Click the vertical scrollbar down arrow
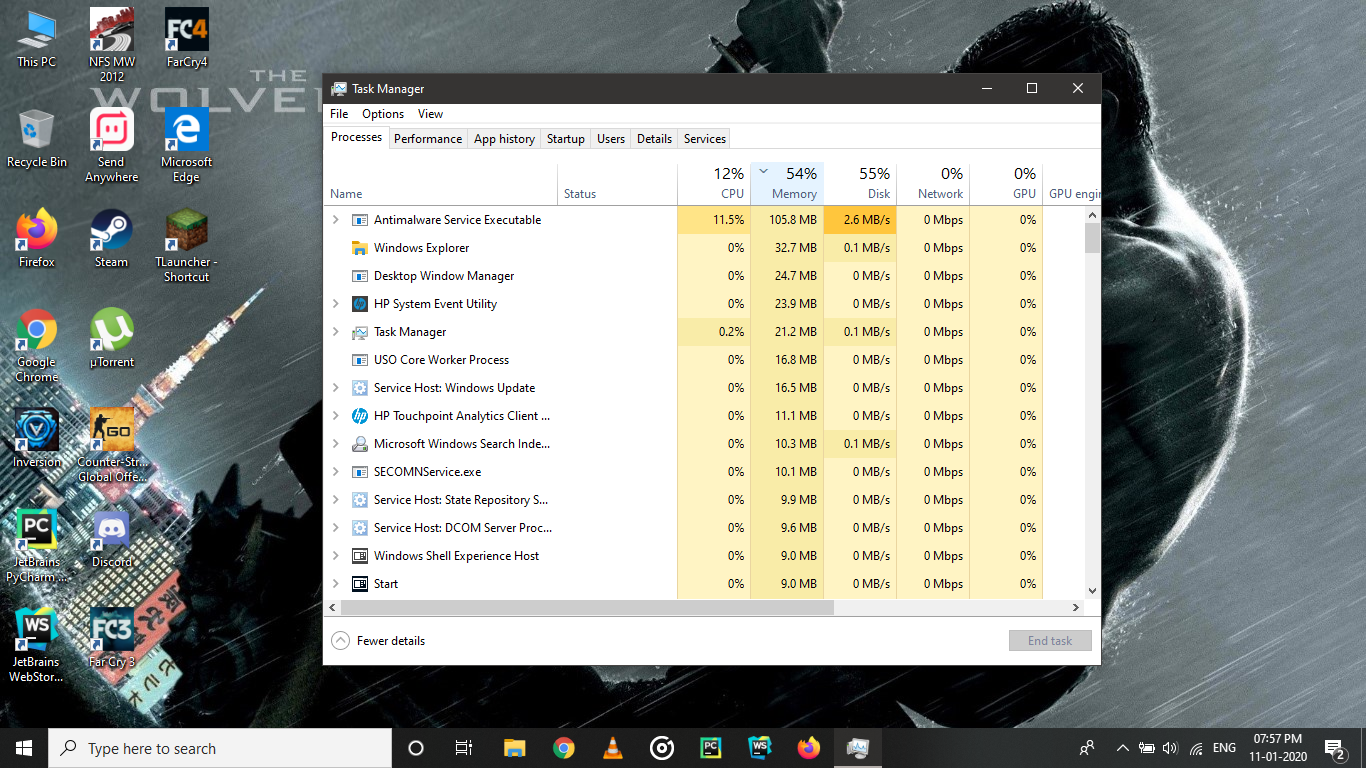 click(1092, 591)
